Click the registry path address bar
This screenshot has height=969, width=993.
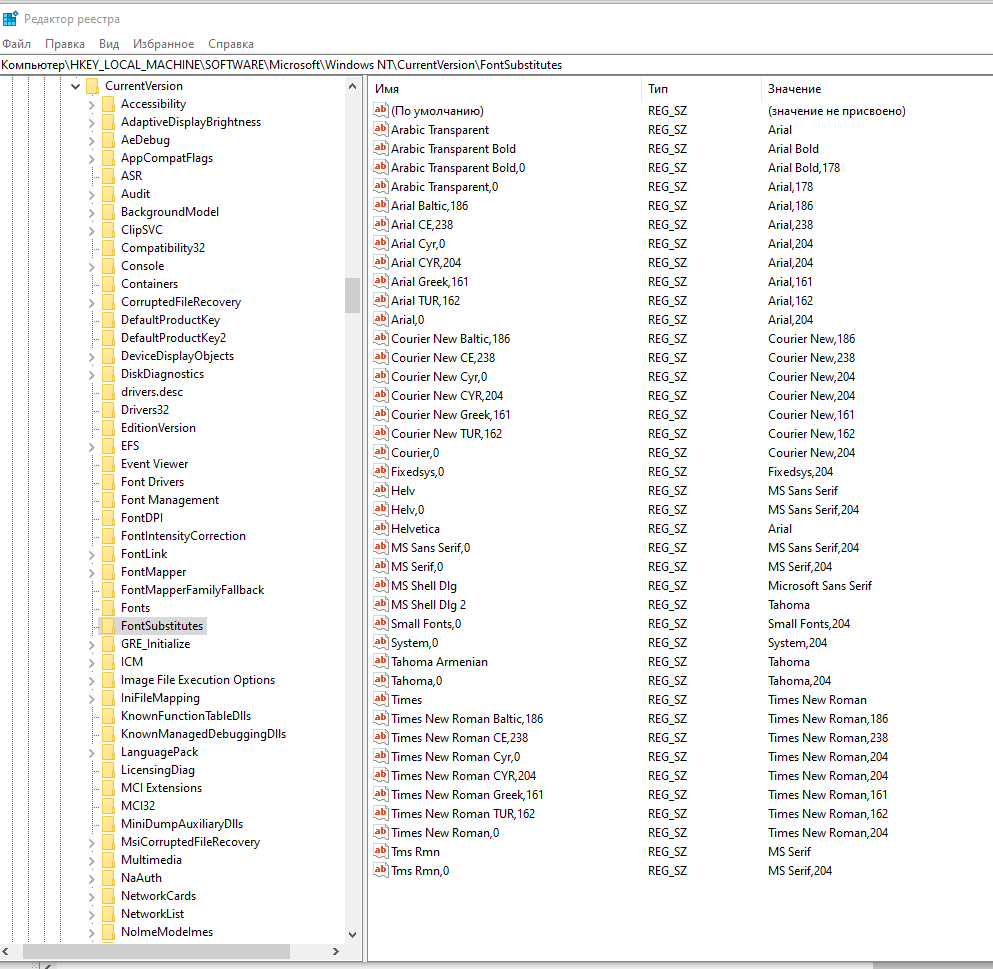(x=496, y=65)
